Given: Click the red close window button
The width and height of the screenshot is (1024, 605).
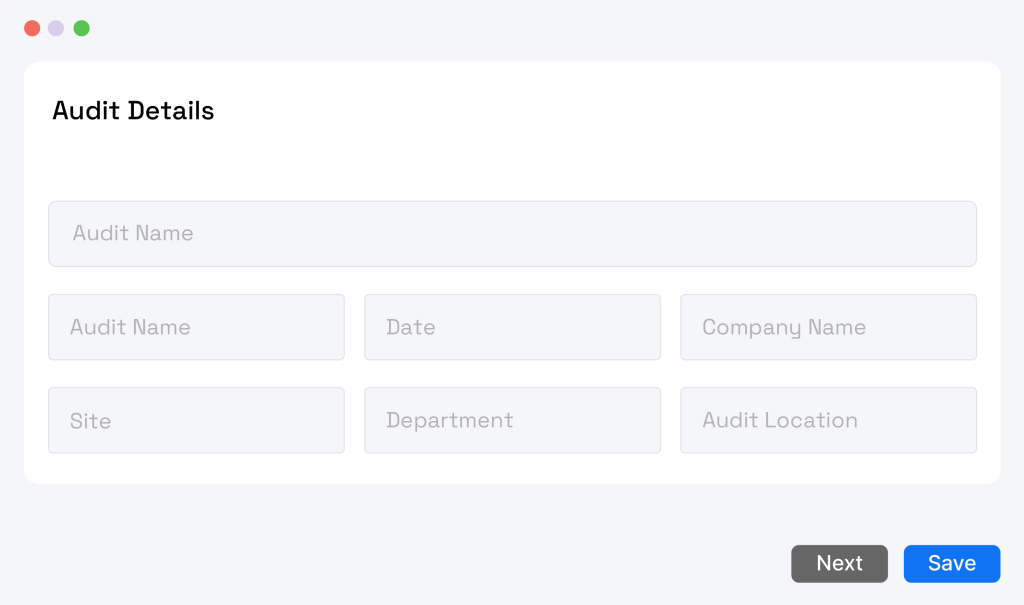Looking at the screenshot, I should 32,28.
